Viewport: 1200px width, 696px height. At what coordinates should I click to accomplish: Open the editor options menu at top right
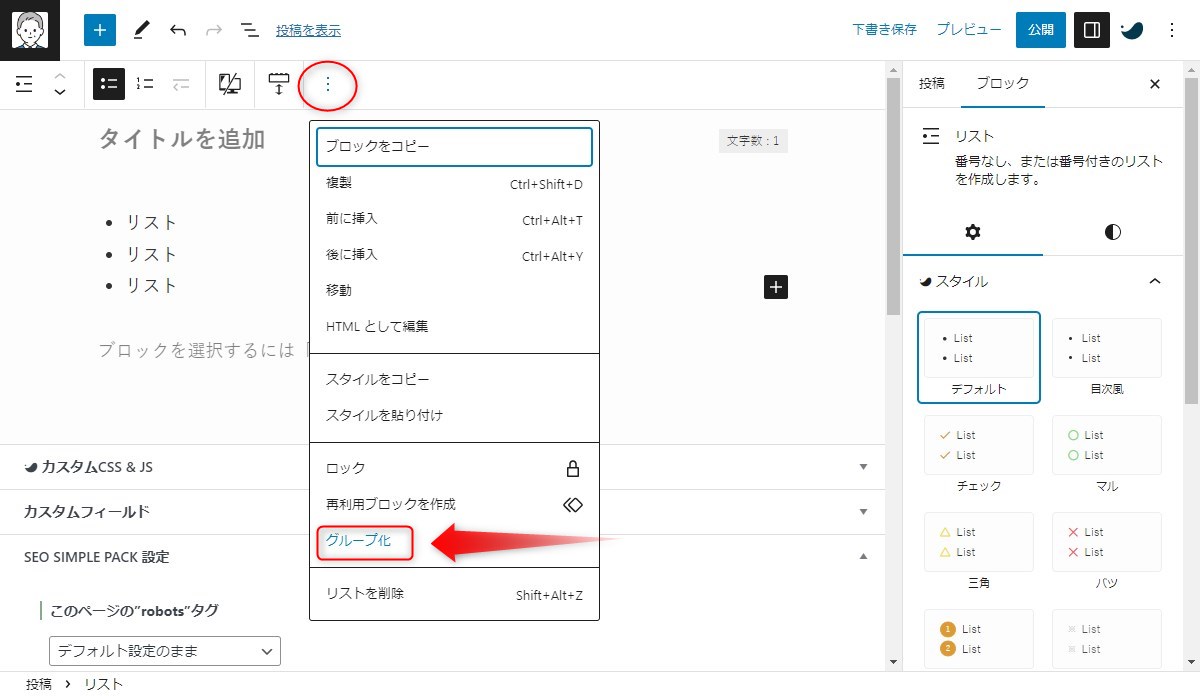1171,30
